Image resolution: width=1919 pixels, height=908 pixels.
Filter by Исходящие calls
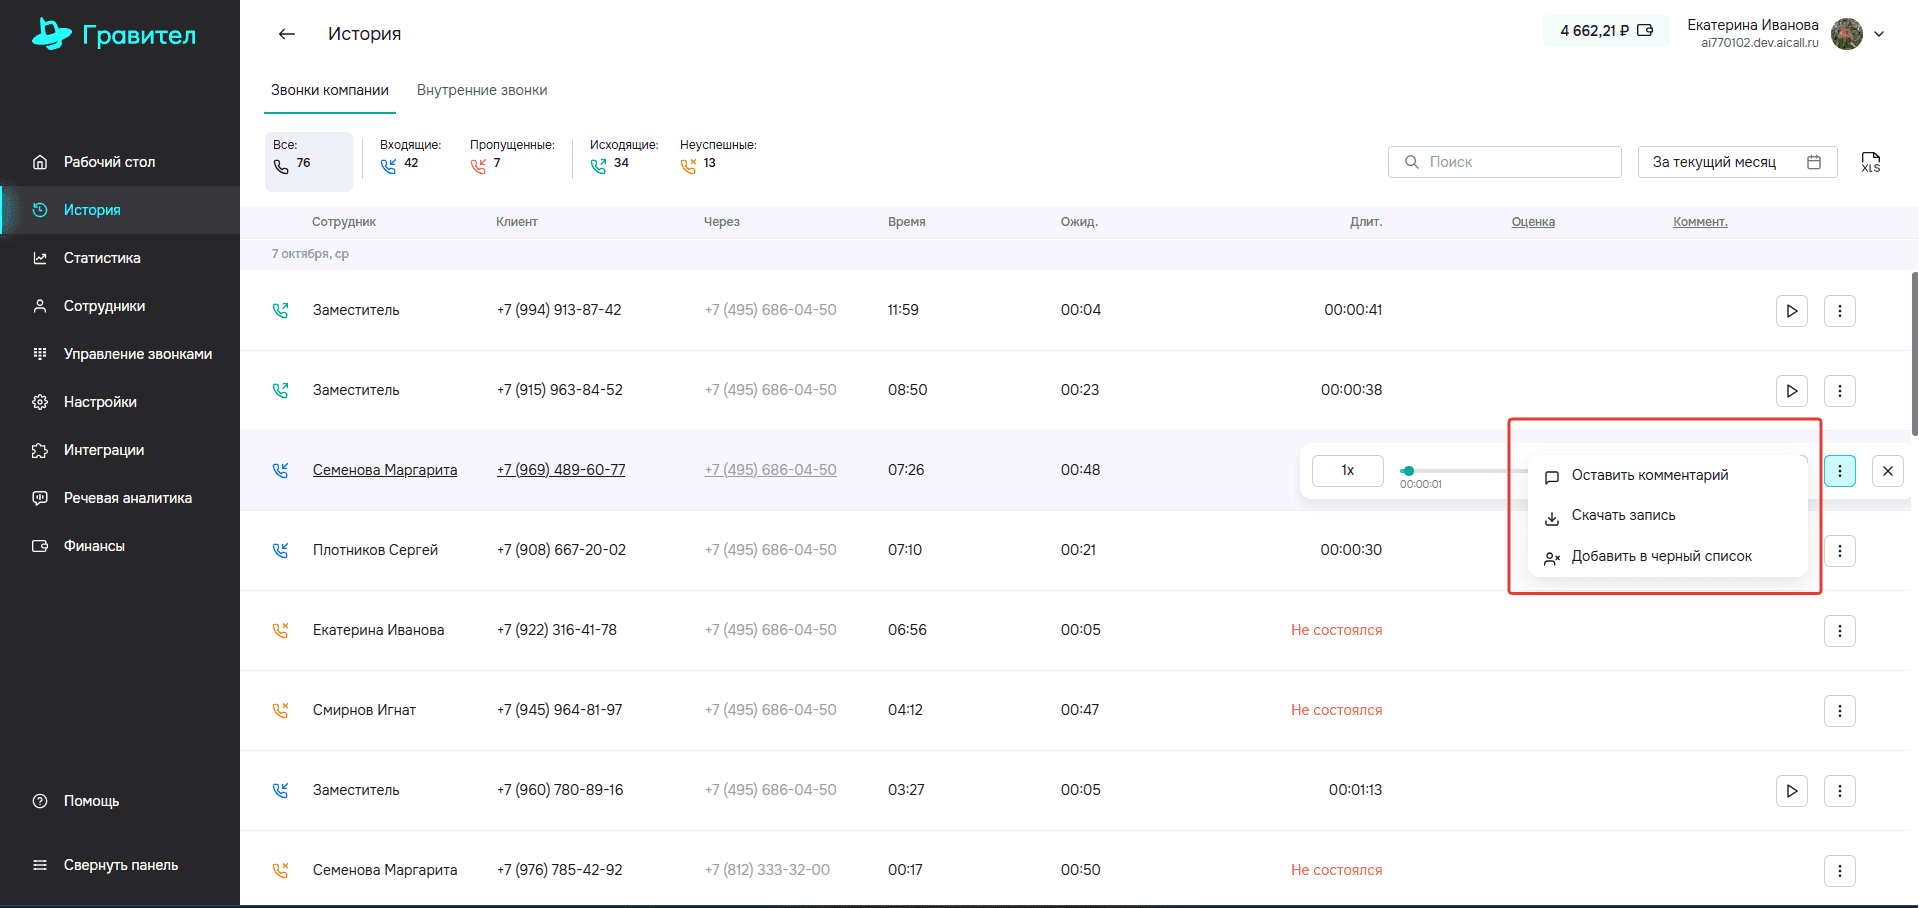pos(624,155)
